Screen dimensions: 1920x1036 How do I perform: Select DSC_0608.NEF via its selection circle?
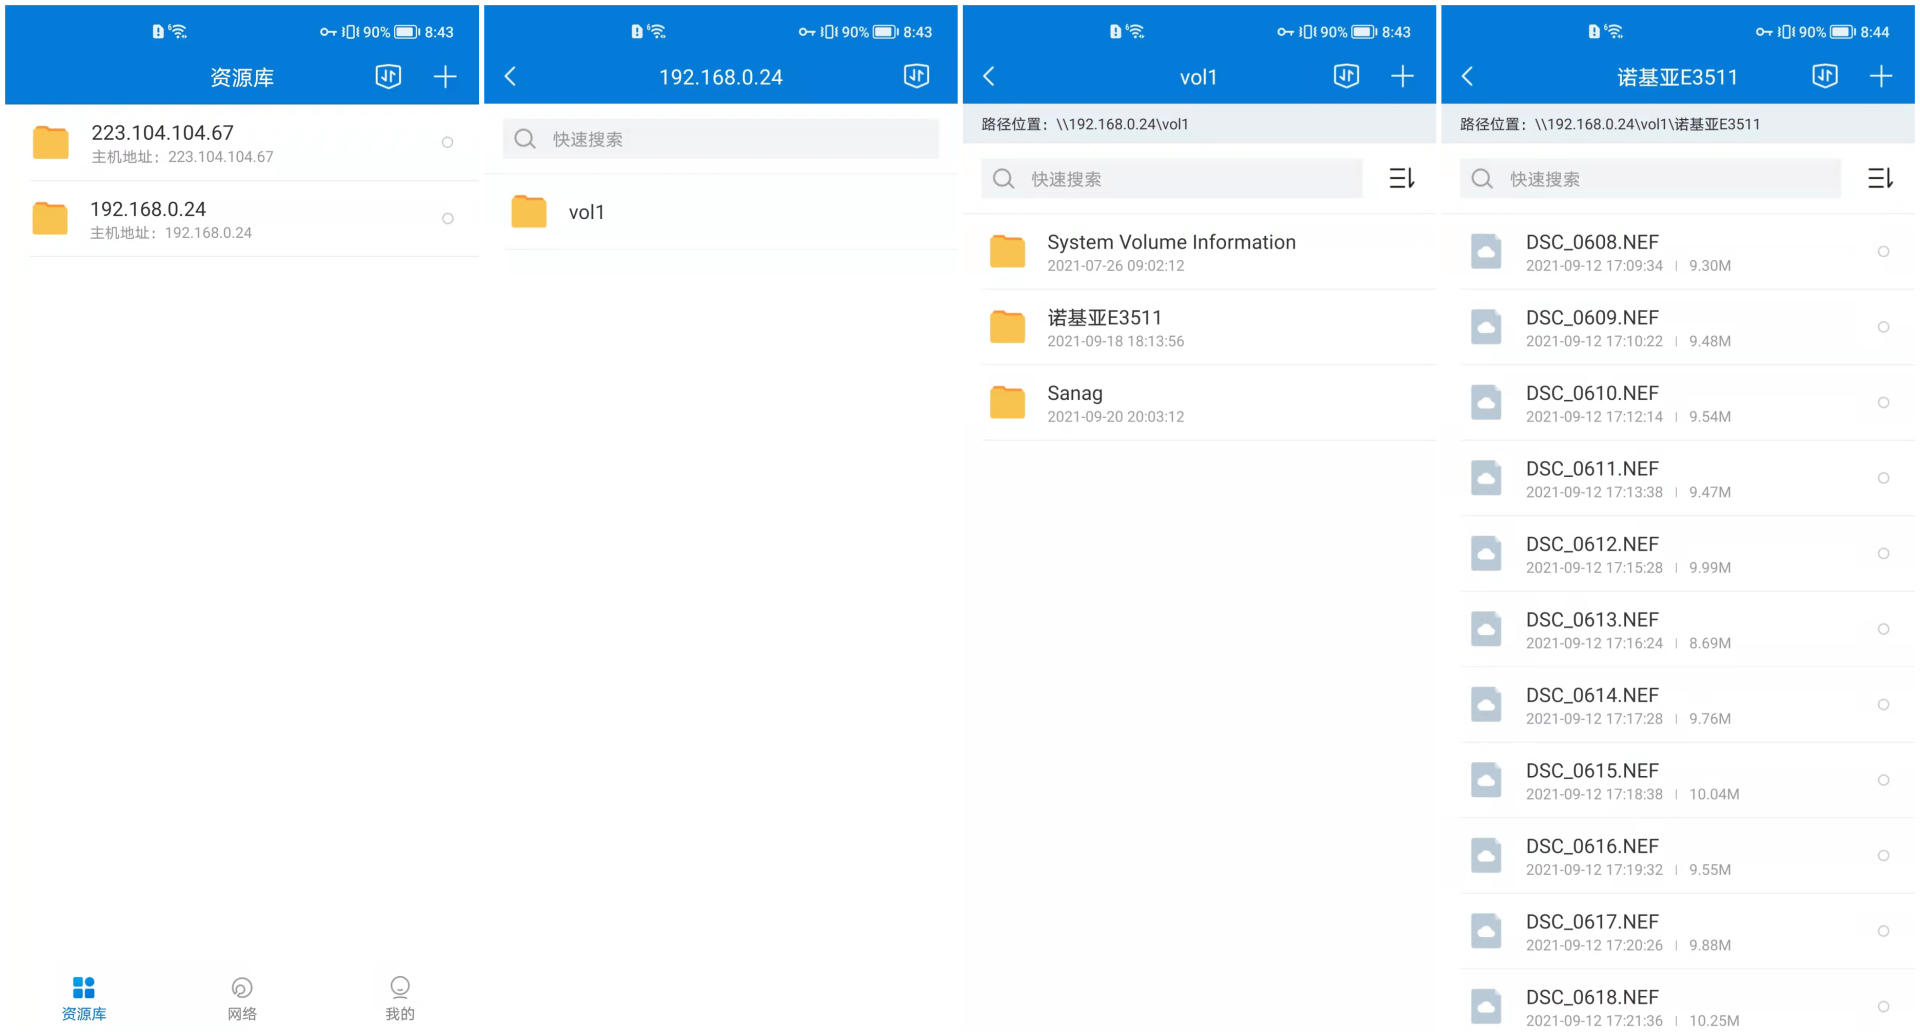tap(1885, 251)
